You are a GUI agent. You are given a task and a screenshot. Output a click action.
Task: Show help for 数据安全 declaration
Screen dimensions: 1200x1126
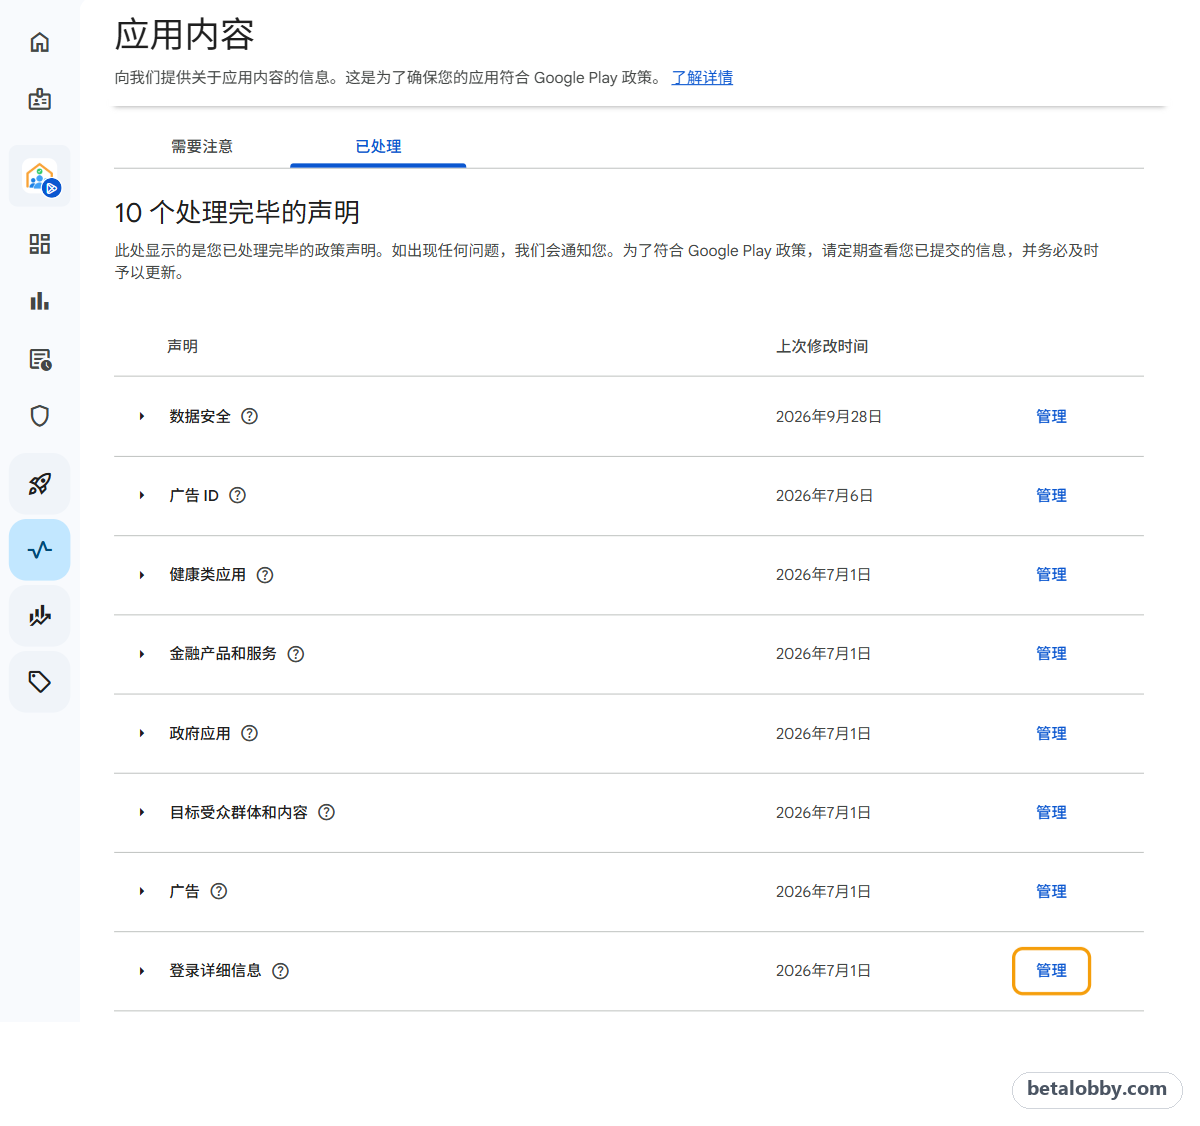pyautogui.click(x=250, y=416)
